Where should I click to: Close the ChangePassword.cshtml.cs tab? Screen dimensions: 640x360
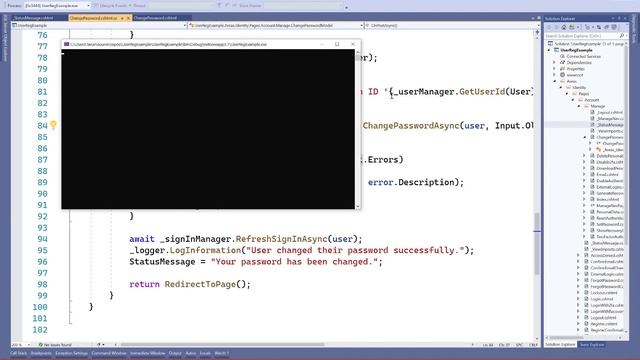coord(128,18)
